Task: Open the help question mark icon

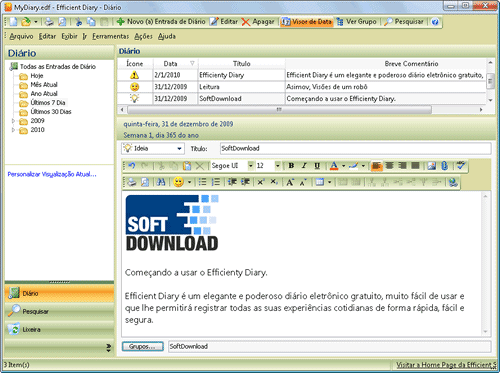Action: pyautogui.click(x=435, y=22)
